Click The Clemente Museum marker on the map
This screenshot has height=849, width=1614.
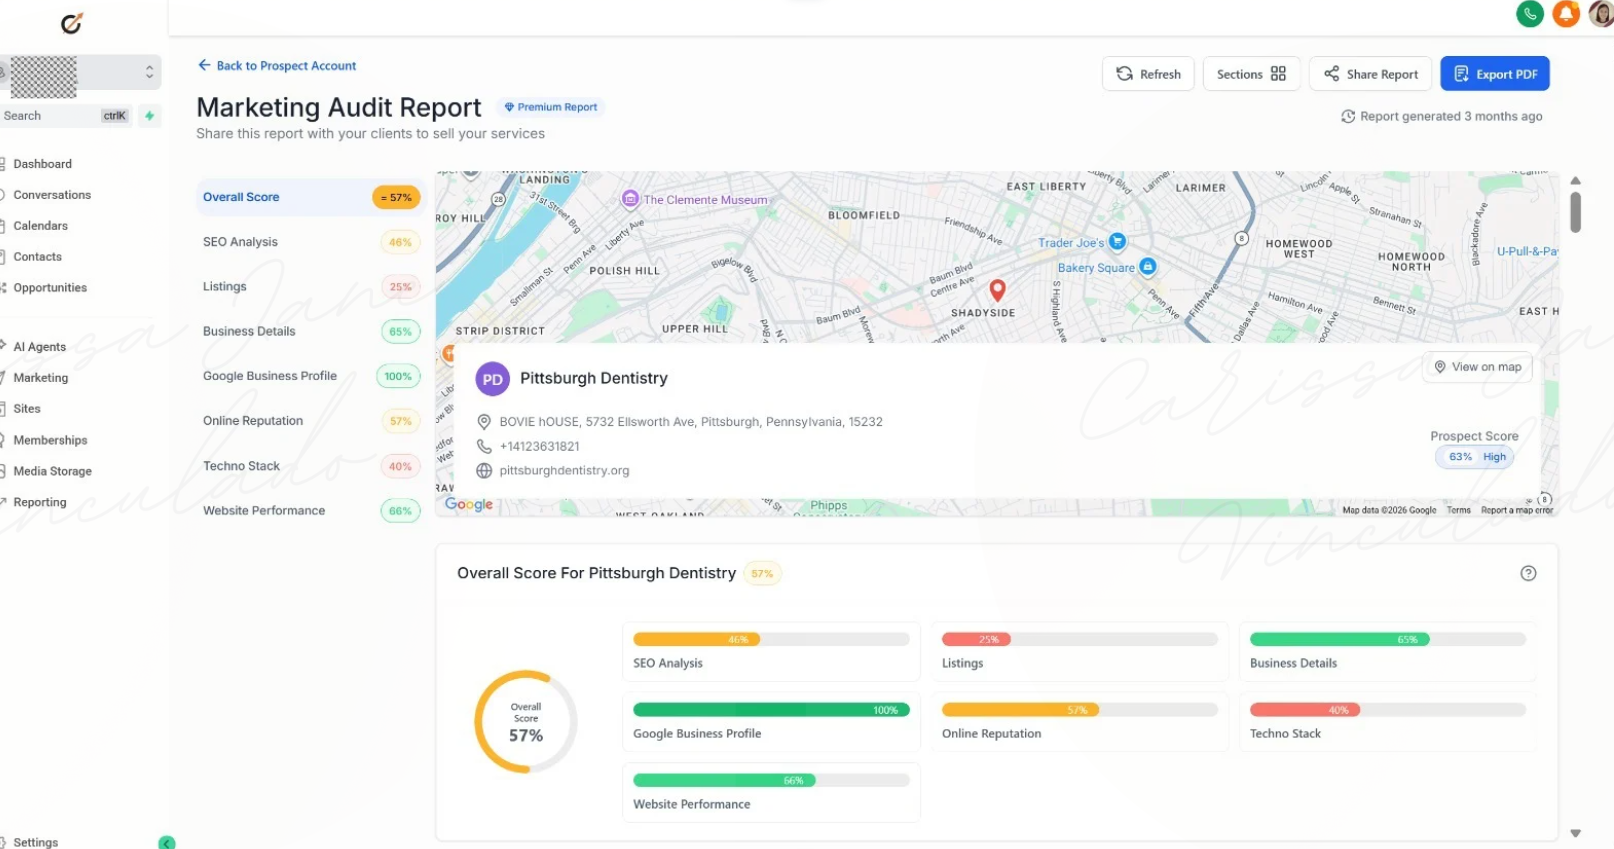(x=630, y=199)
